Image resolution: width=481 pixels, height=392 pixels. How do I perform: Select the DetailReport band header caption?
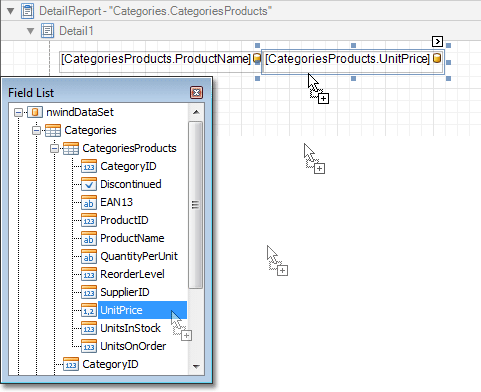[155, 11]
